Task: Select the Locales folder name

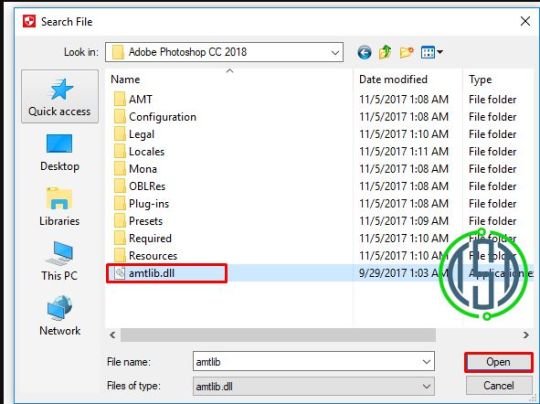Action: tap(146, 152)
